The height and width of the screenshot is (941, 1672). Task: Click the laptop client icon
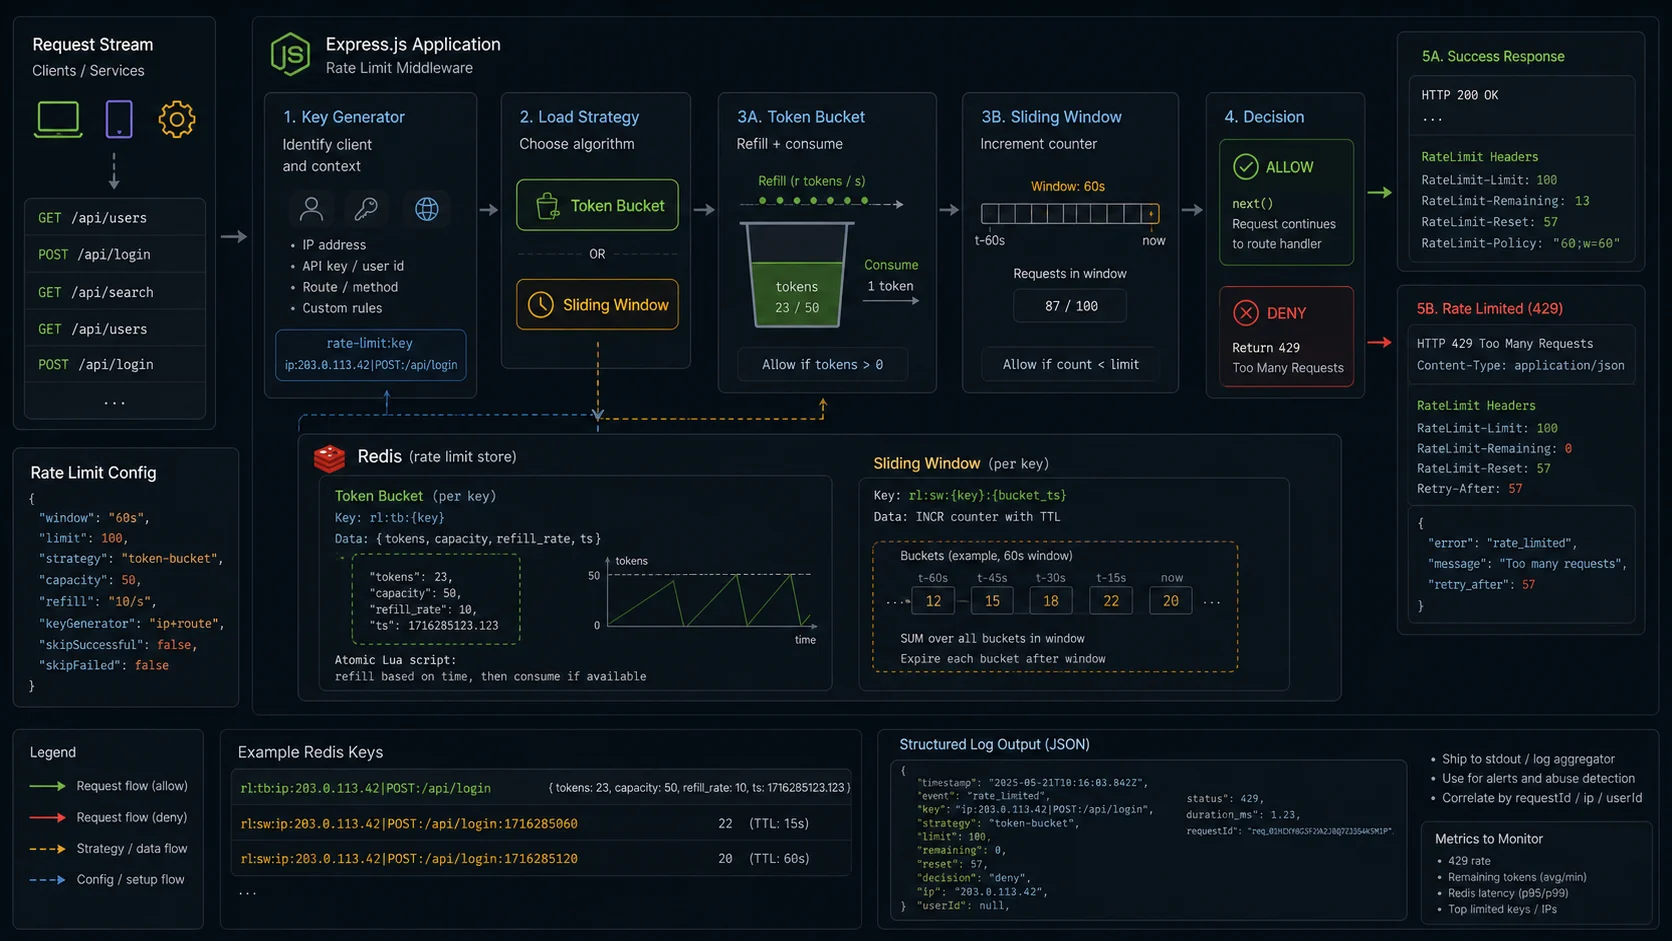[58, 119]
